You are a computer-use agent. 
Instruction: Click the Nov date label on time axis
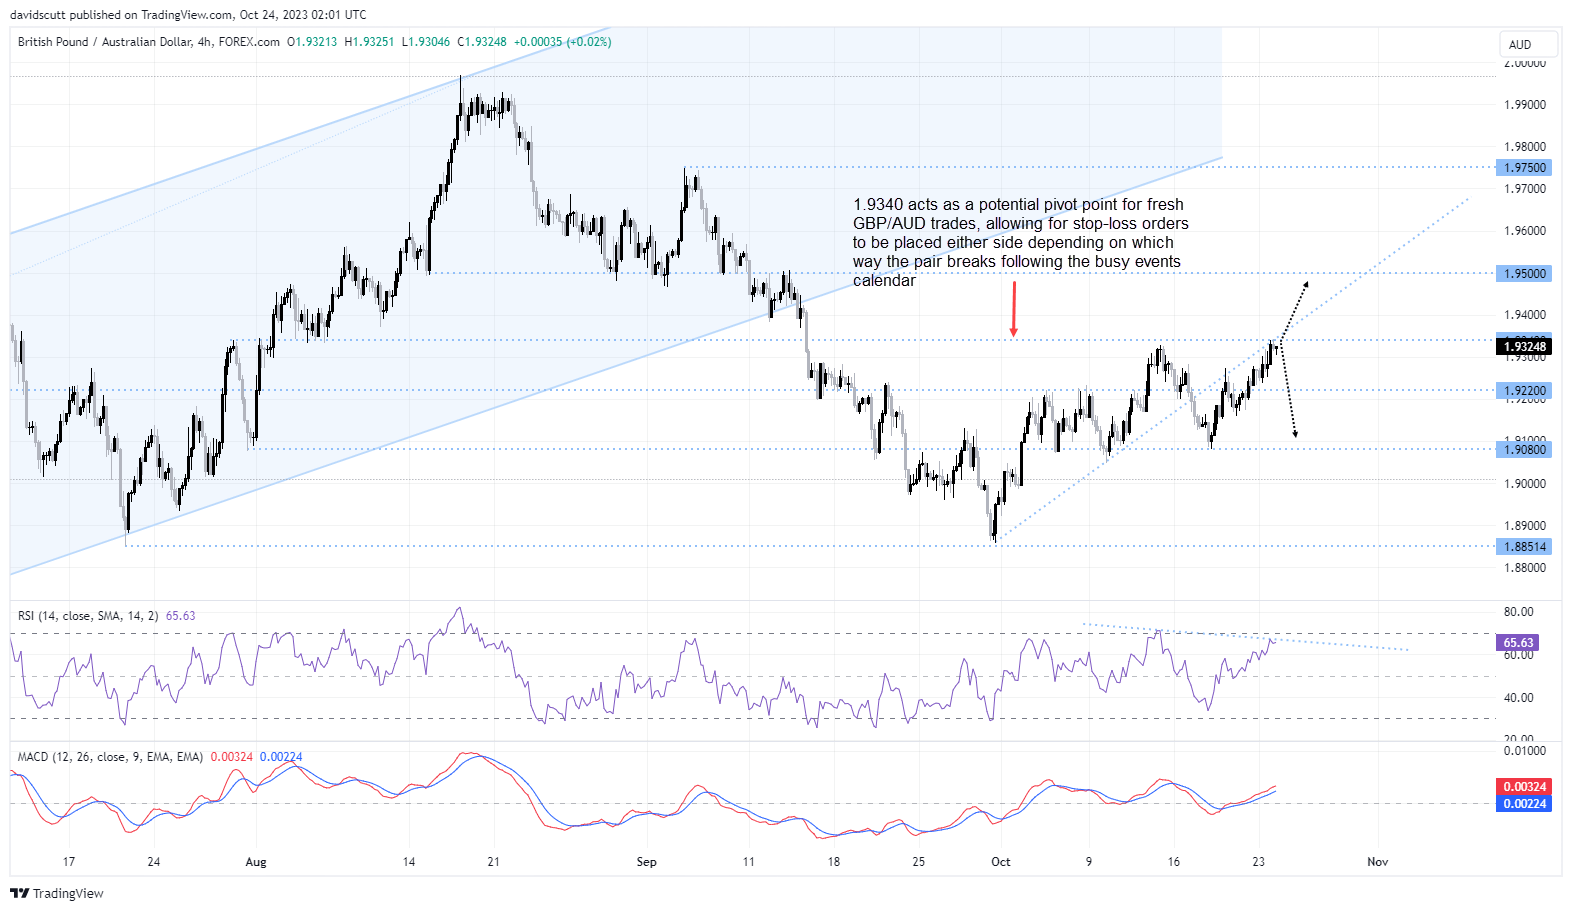pos(1378,862)
